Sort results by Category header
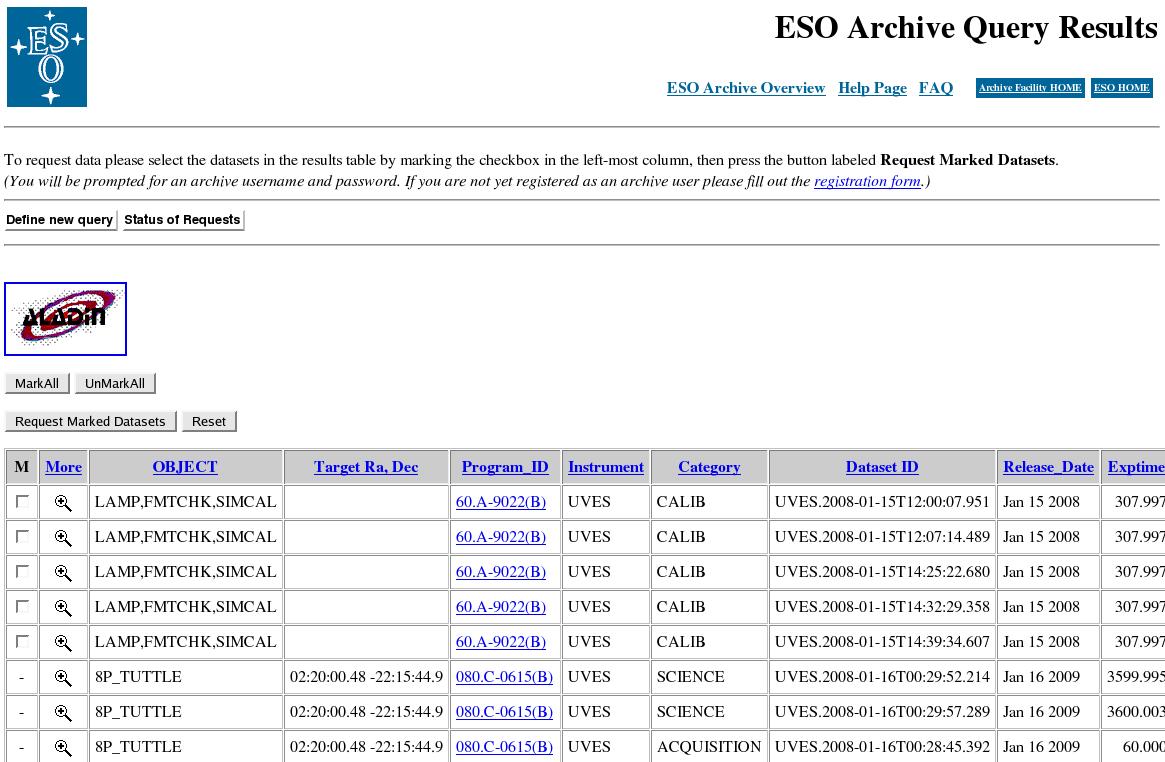The height and width of the screenshot is (762, 1165). pos(709,467)
